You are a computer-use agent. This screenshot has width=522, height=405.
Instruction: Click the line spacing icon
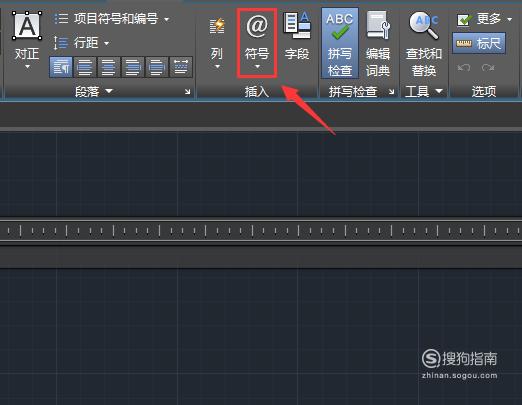pyautogui.click(x=61, y=43)
